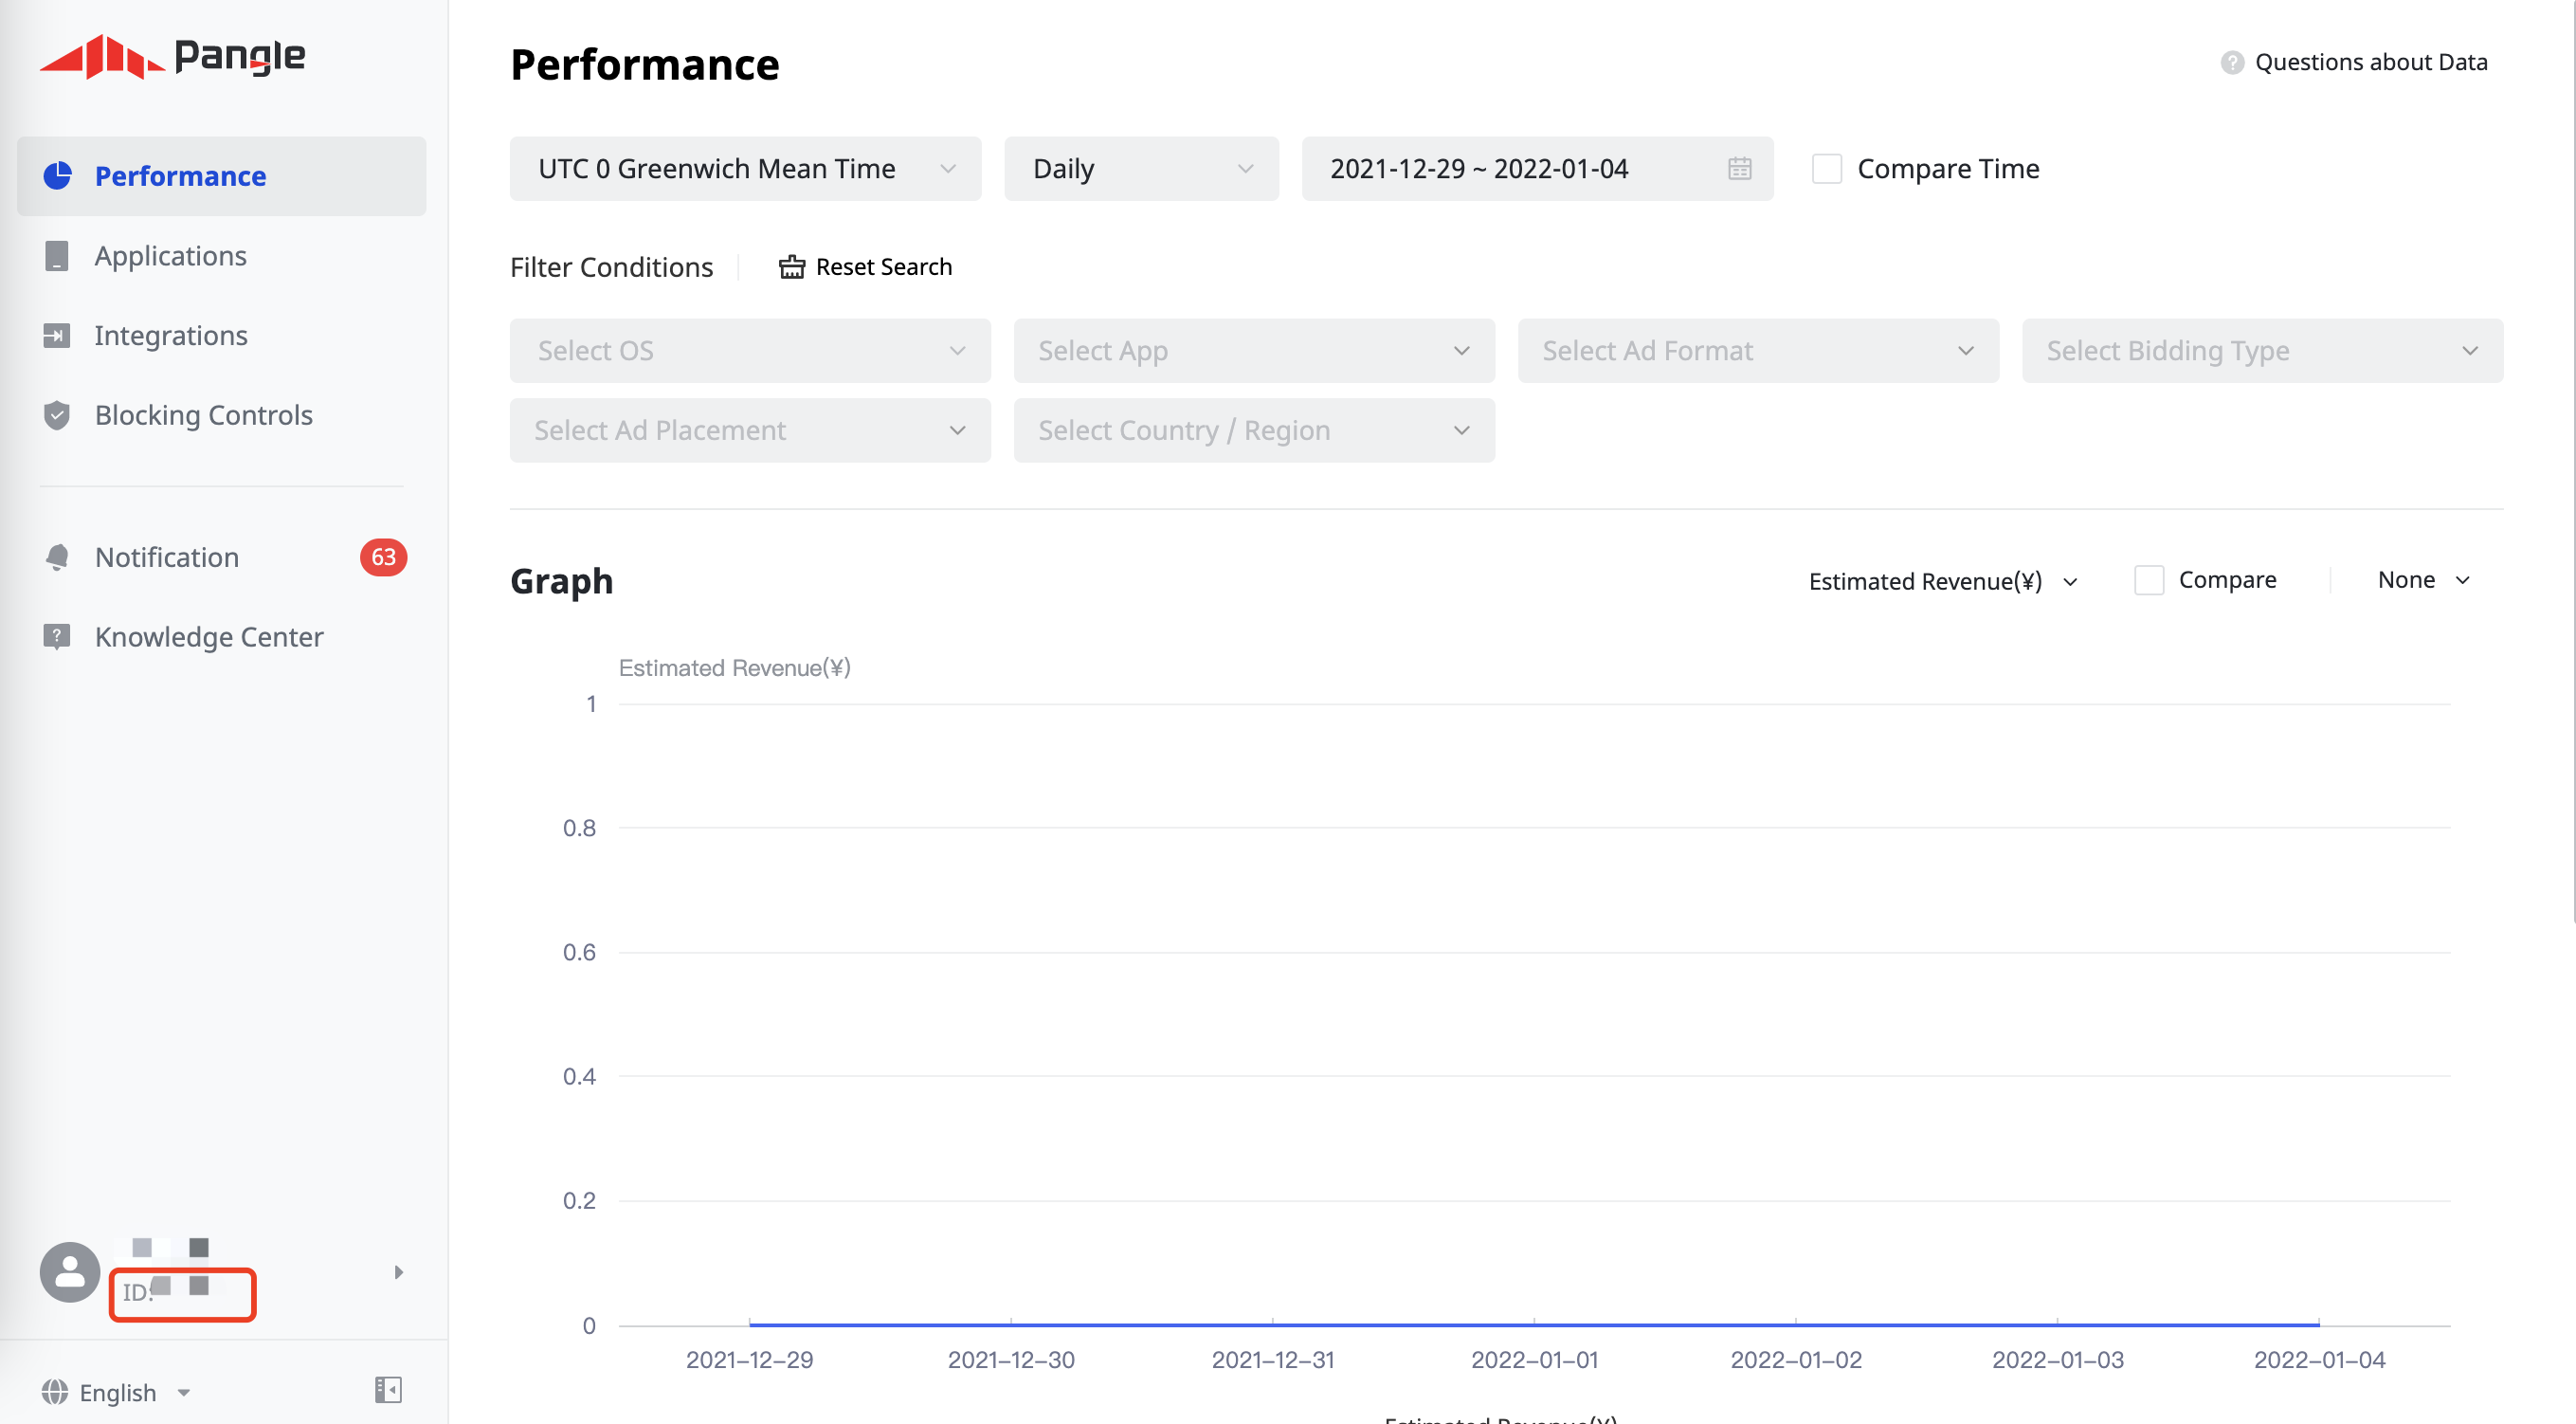The width and height of the screenshot is (2576, 1424).
Task: Expand the Select Ad Format dropdown
Action: click(x=1757, y=351)
